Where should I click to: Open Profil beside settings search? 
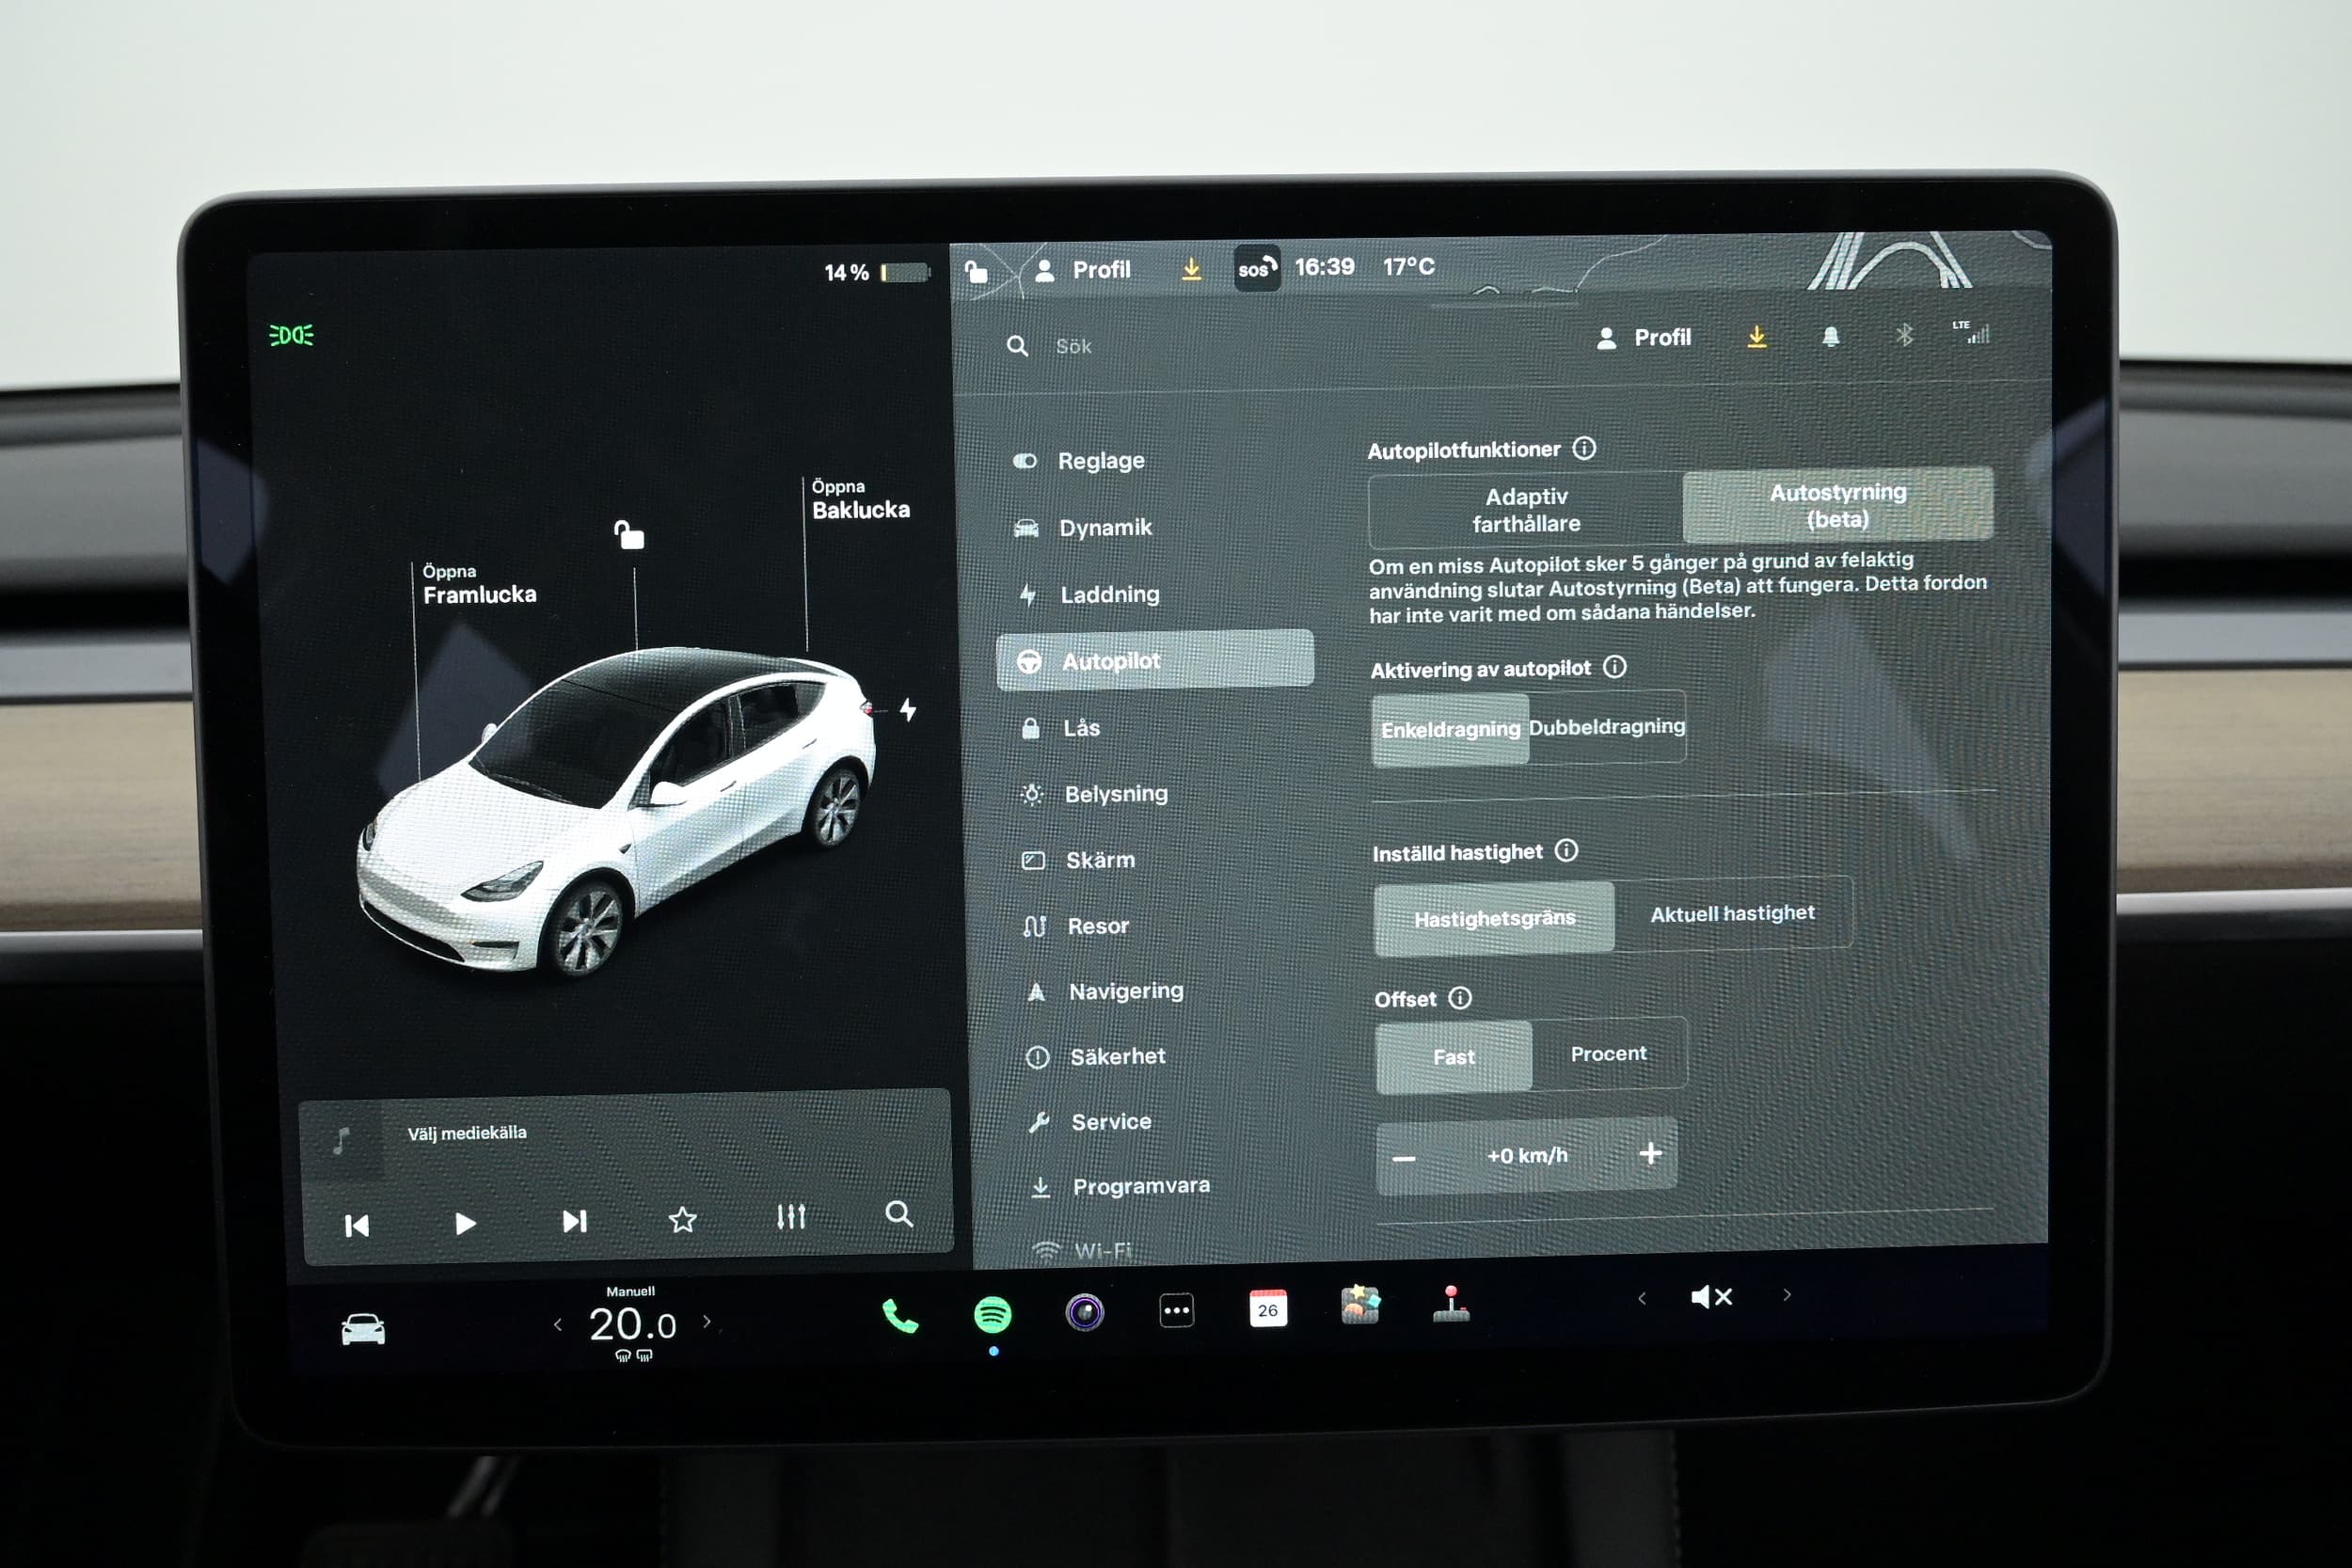pos(1643,338)
